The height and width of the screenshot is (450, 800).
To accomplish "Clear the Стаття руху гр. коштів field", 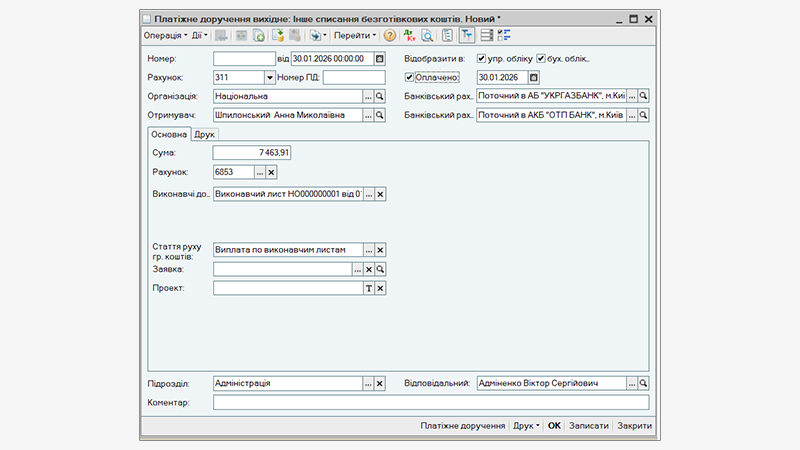I will [380, 250].
